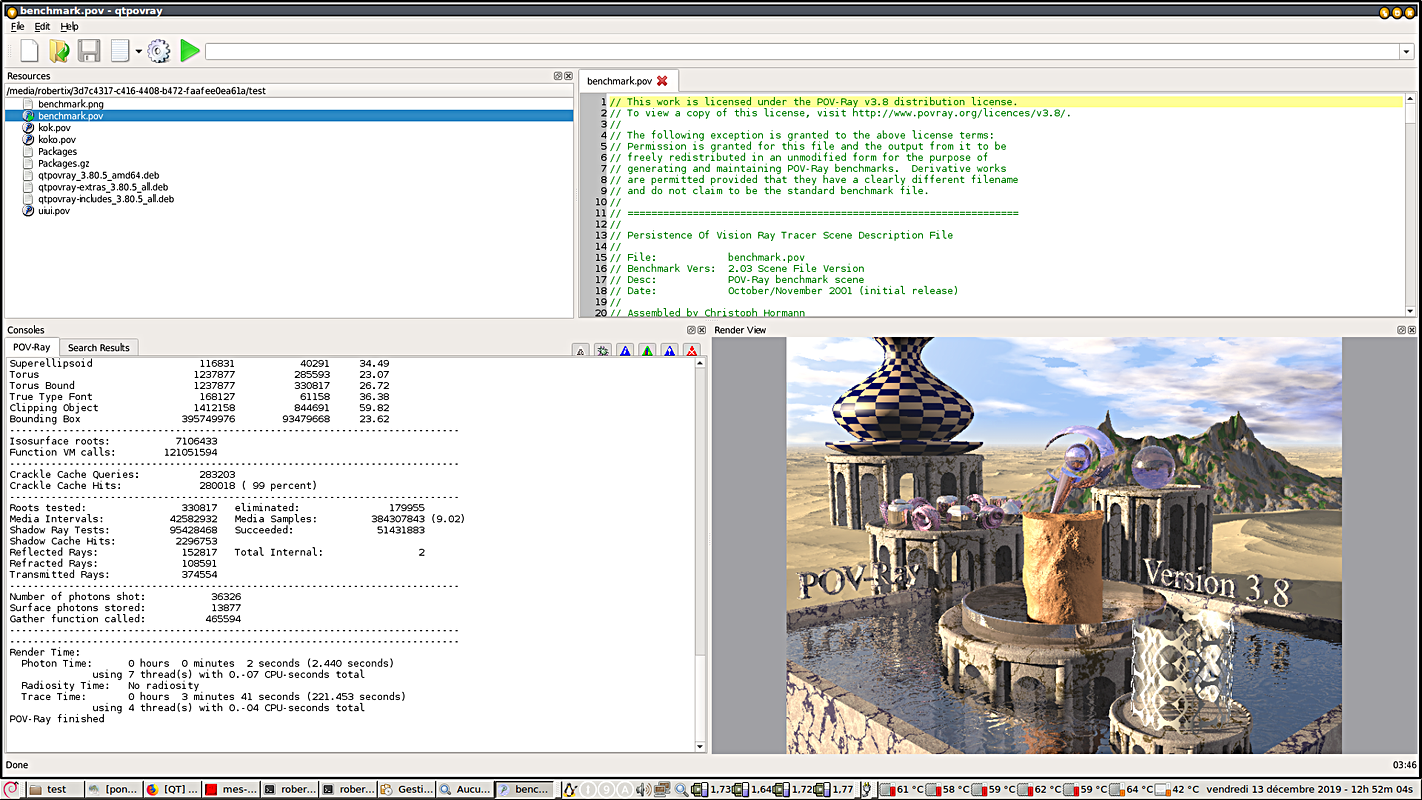
Task: Select qtpovray_3.80.5_amd64.deb in Resources
Action: pyautogui.click(x=98, y=176)
